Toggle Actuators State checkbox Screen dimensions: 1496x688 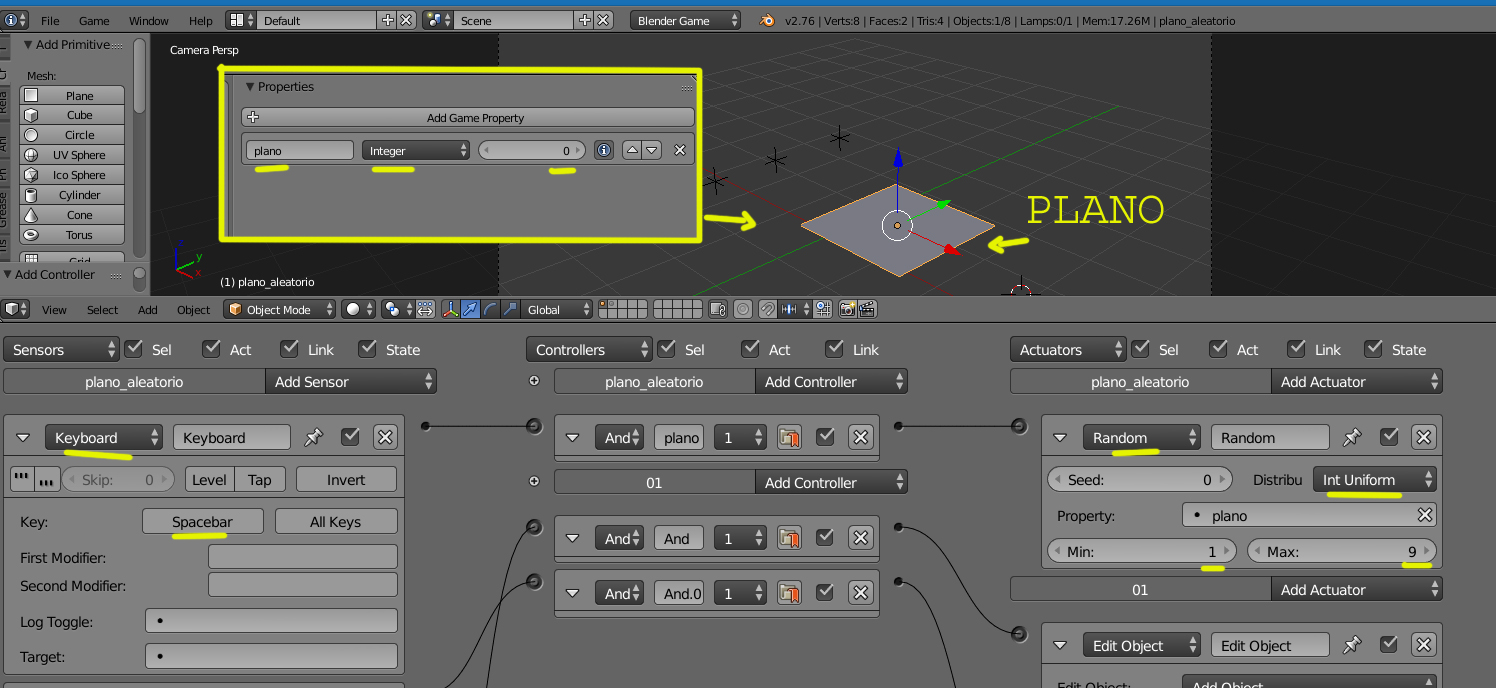click(x=1374, y=349)
